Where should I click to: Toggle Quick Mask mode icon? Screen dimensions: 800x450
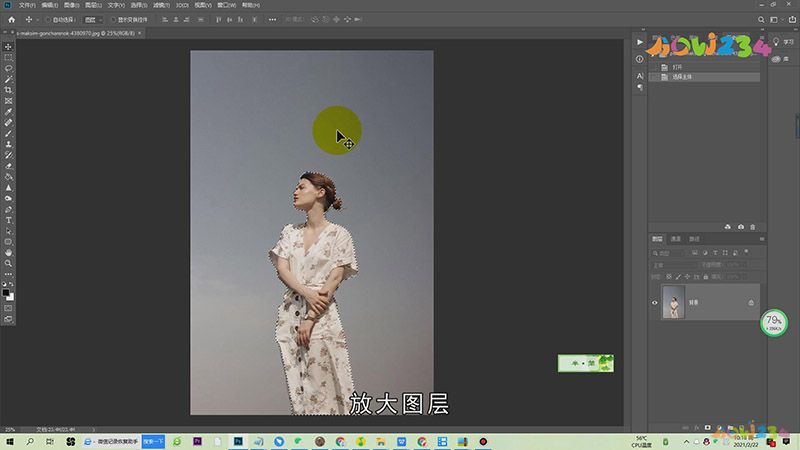8,308
